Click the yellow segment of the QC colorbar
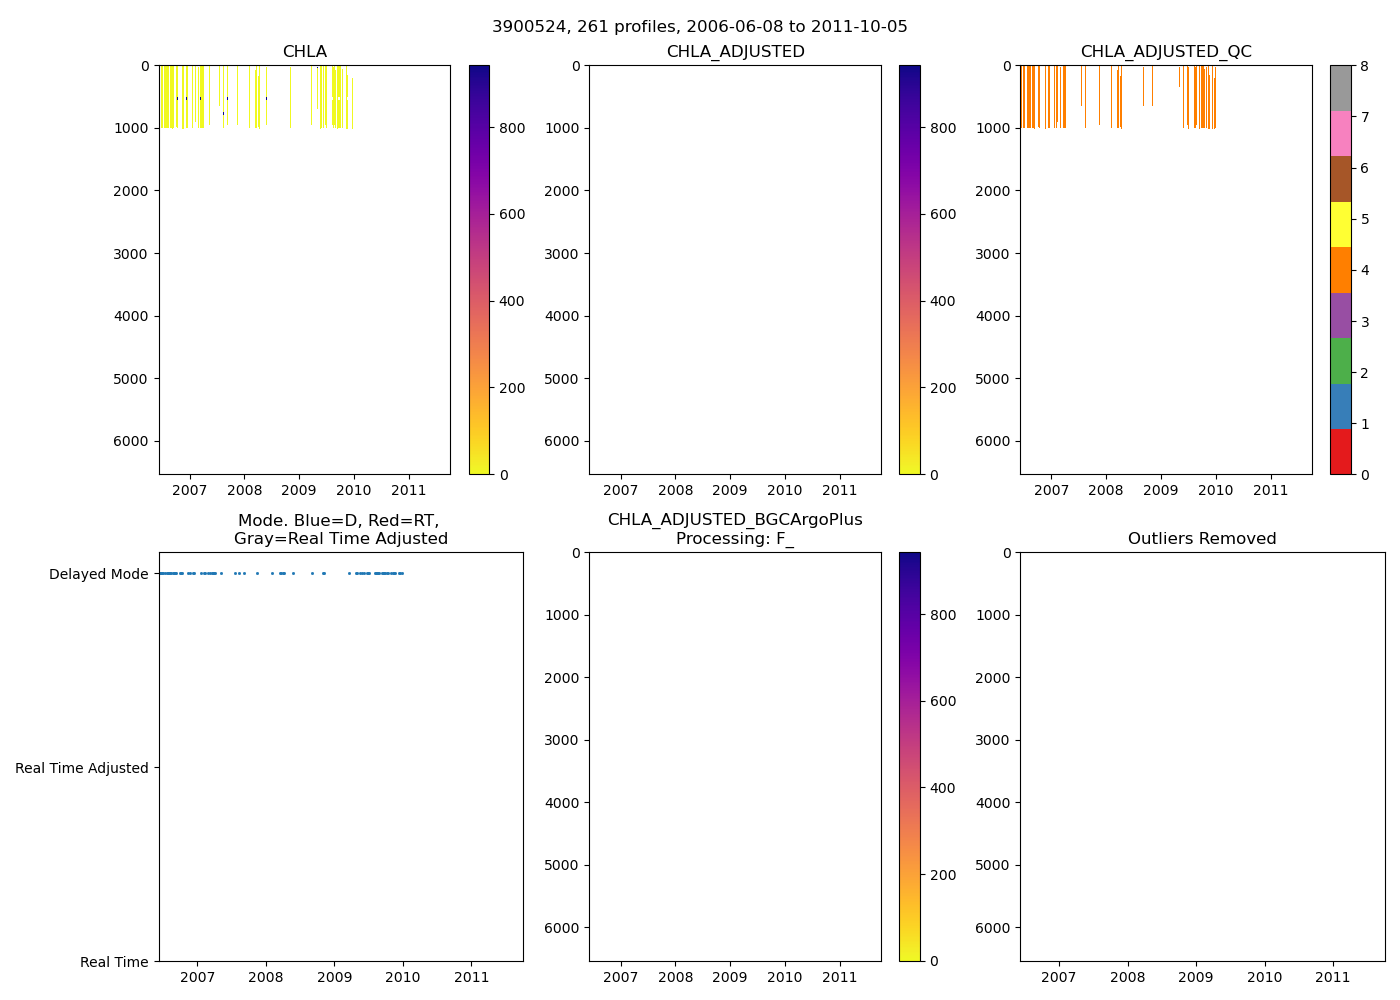Viewport: 1400px width, 1000px height. [x=1340, y=224]
